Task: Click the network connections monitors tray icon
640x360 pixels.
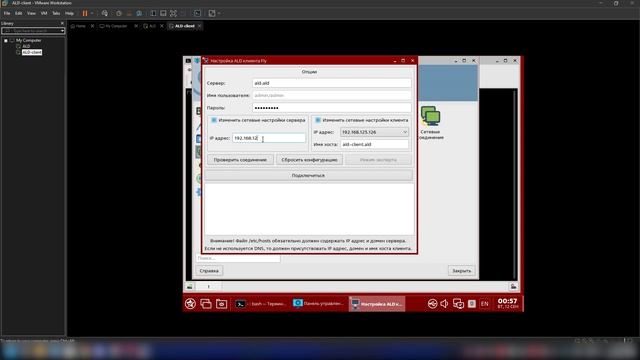Action: tap(458, 304)
